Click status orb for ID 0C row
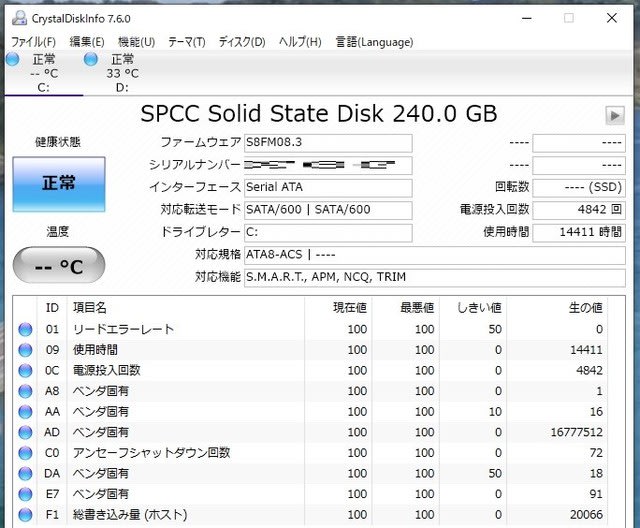Image resolution: width=640 pixels, height=528 pixels. click(25, 370)
